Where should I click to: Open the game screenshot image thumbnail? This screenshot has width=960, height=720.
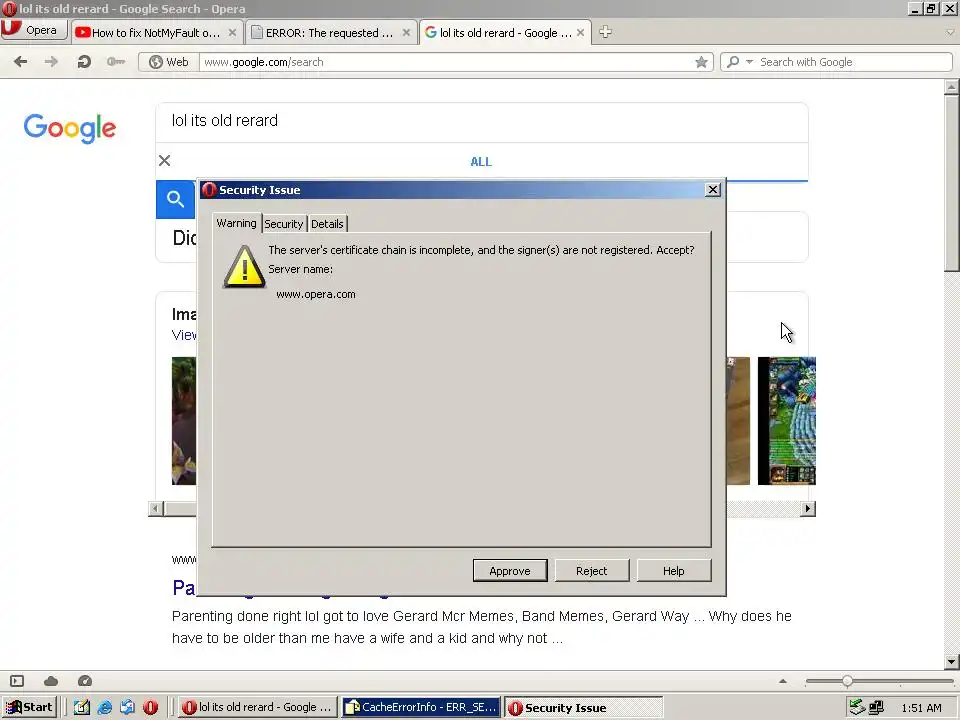point(787,421)
